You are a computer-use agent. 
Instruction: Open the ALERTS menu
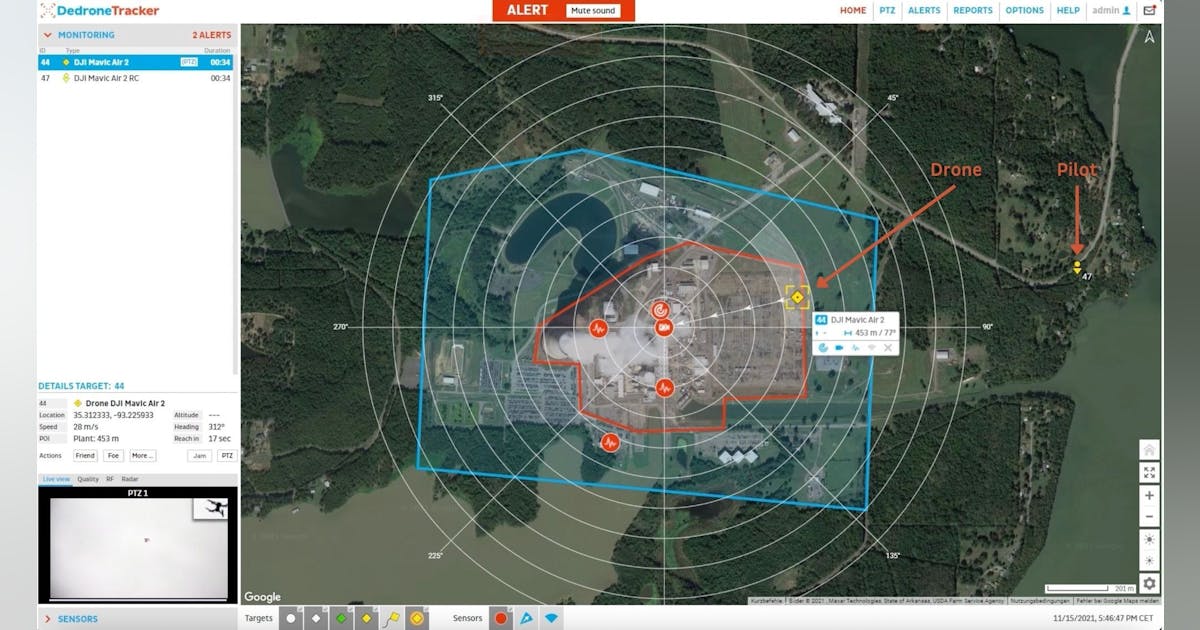924,11
